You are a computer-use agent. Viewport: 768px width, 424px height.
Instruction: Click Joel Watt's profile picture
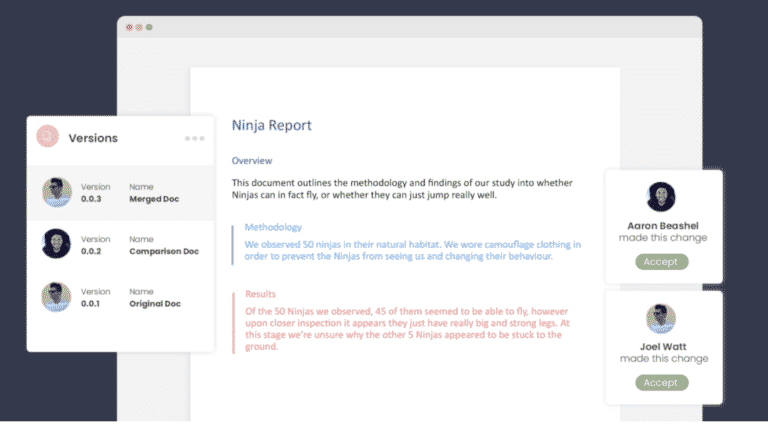point(661,318)
